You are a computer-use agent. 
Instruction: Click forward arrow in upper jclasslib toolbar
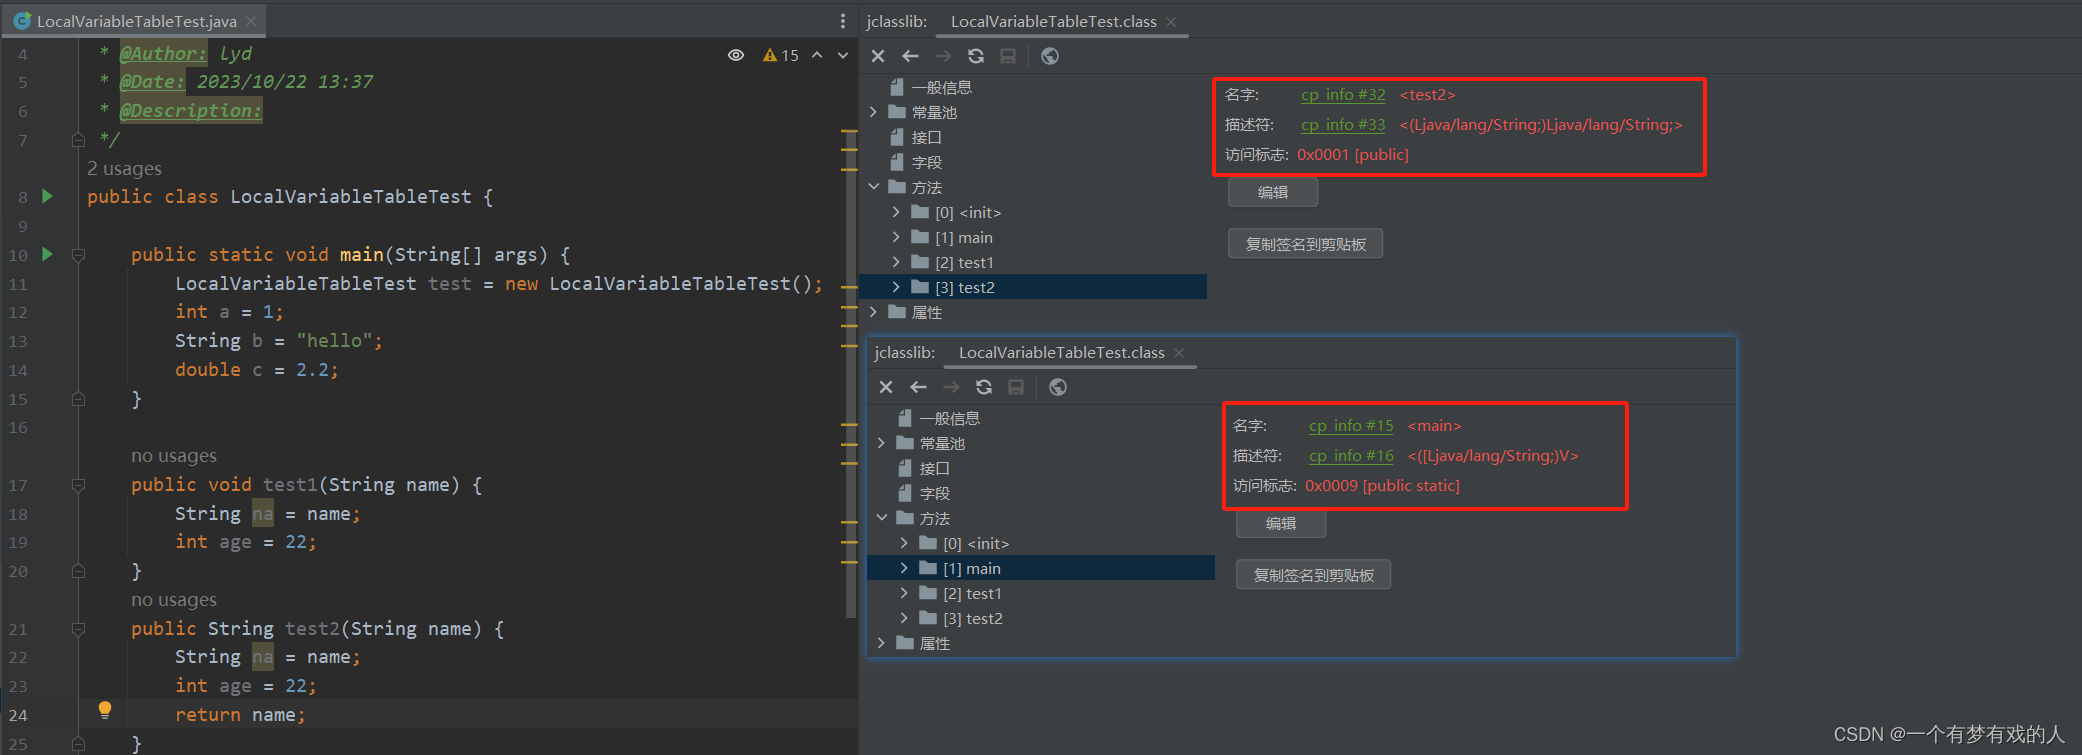pos(943,56)
